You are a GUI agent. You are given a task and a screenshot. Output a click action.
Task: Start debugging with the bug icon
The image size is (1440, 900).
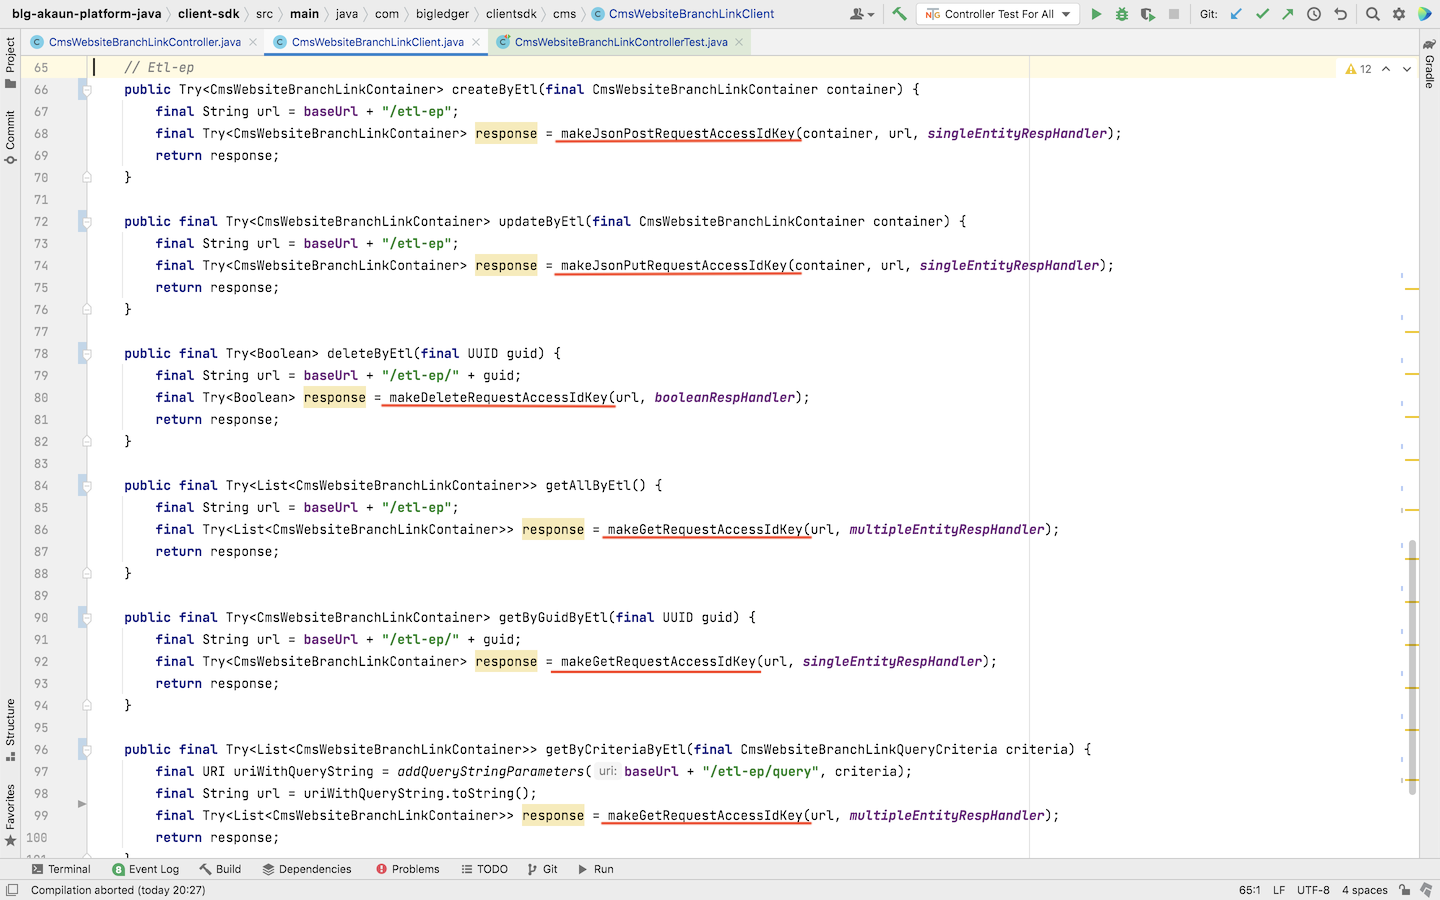1121,14
